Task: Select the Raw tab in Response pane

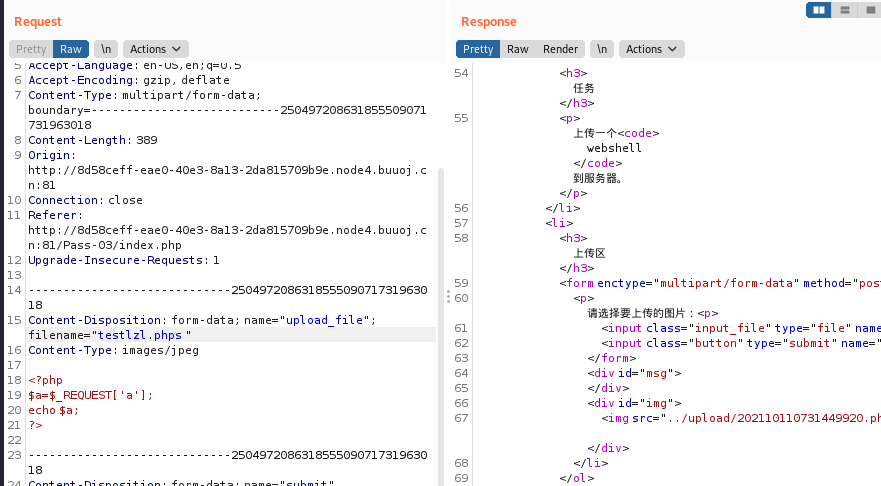Action: [x=517, y=49]
